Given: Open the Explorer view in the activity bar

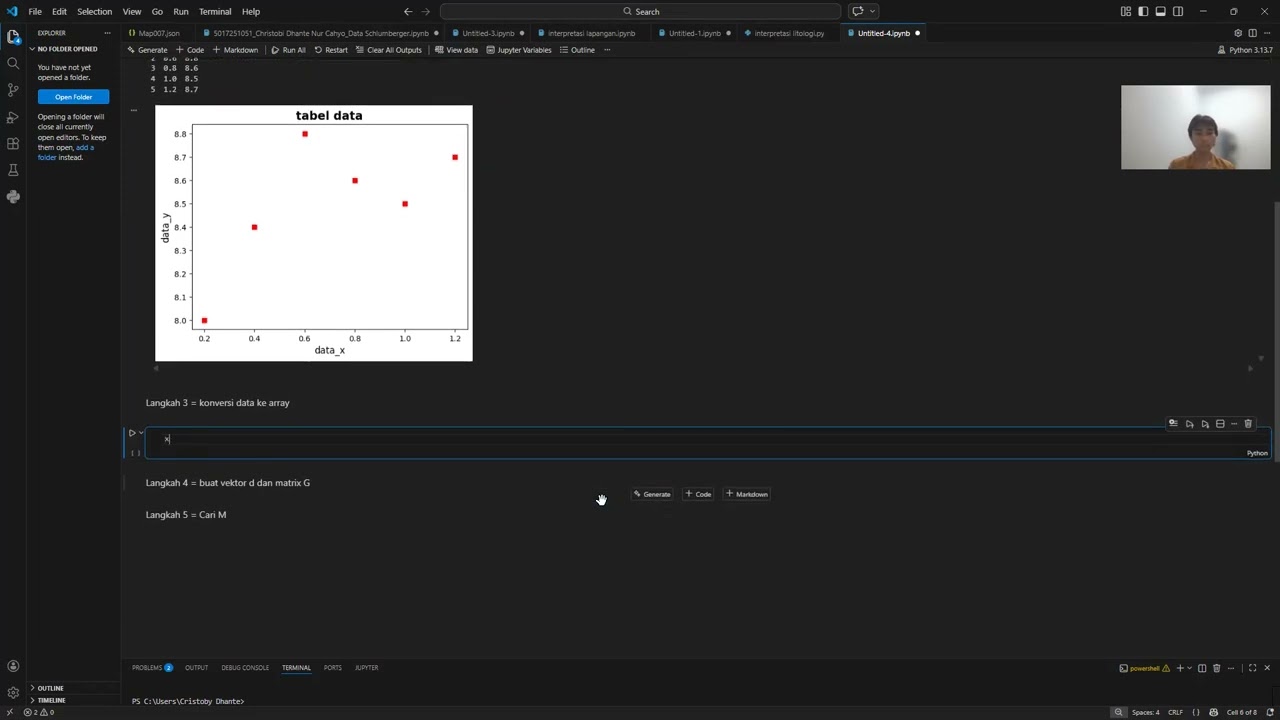Looking at the screenshot, I should pyautogui.click(x=13, y=37).
